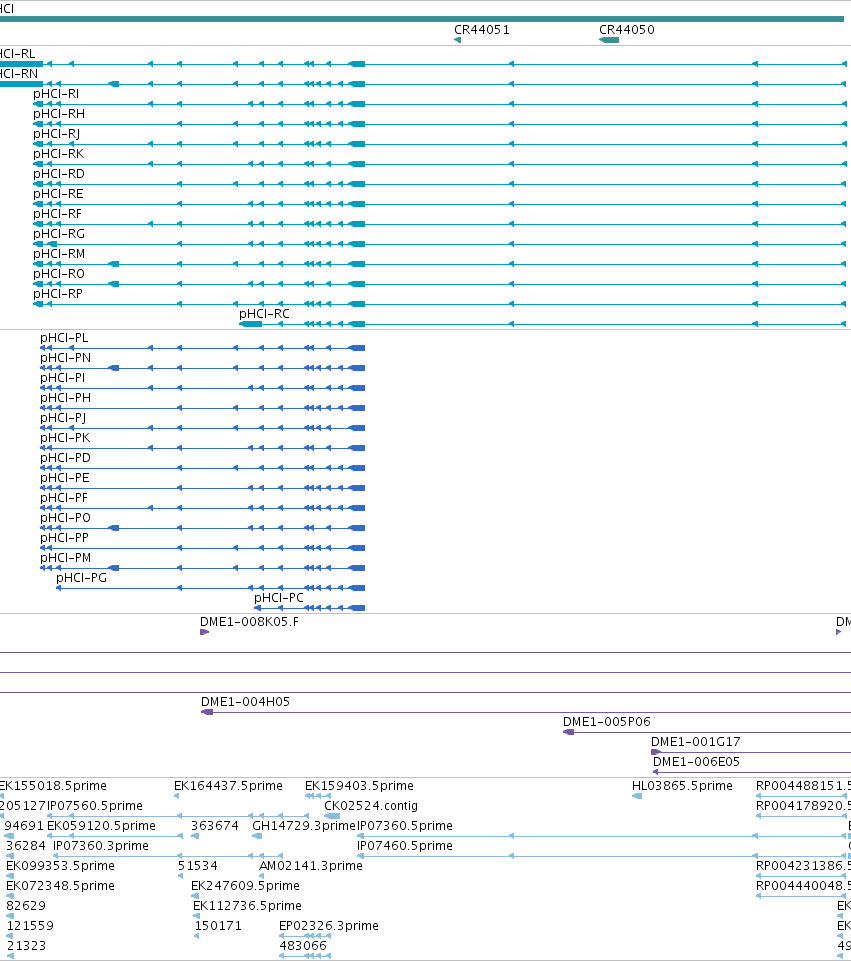Open the pHCl-PK protein label
Image resolution: width=851 pixels, height=961 pixels.
tap(66, 438)
